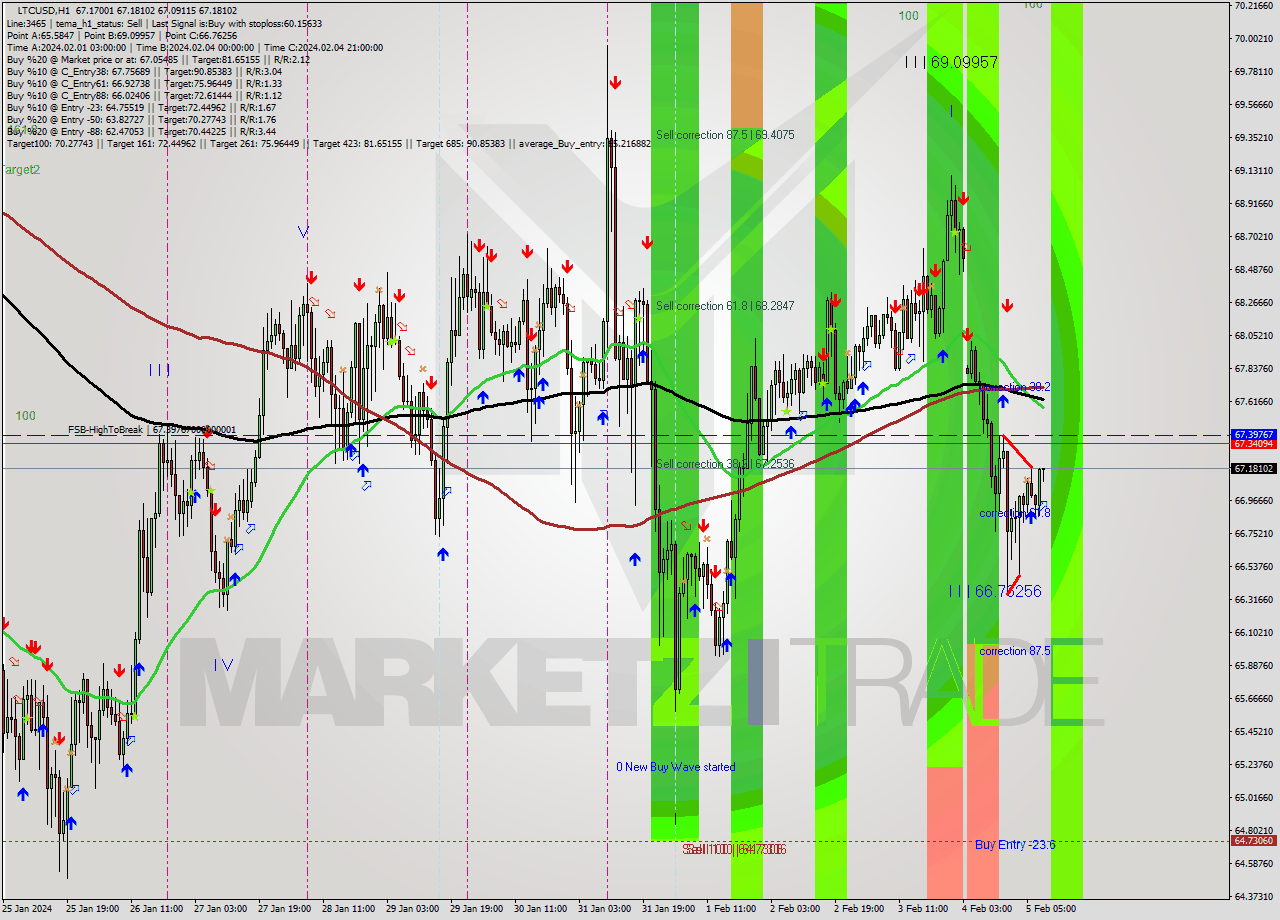Select the '0 New Buy Wave started' label

point(676,767)
